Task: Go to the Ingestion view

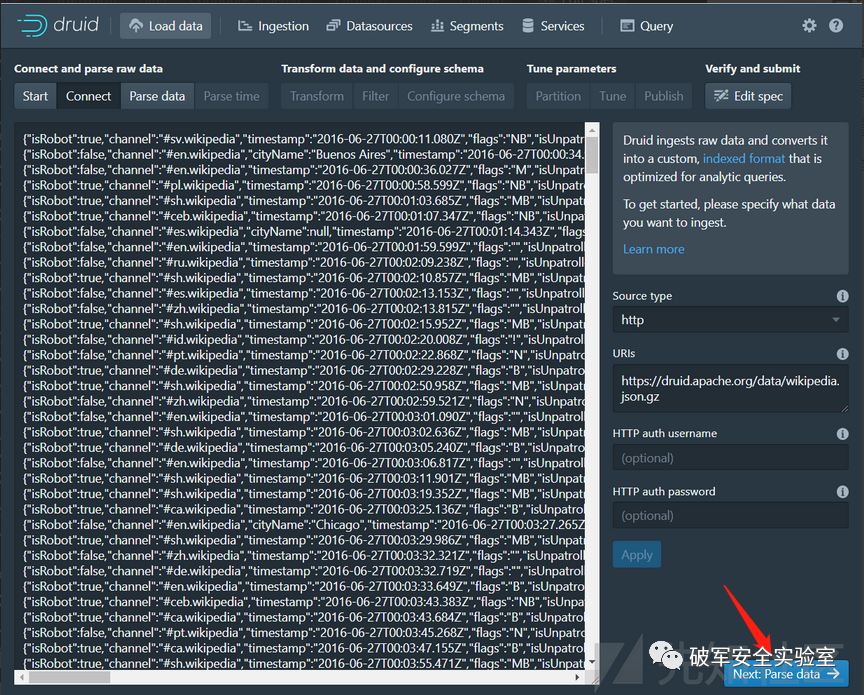Action: click(x=273, y=26)
